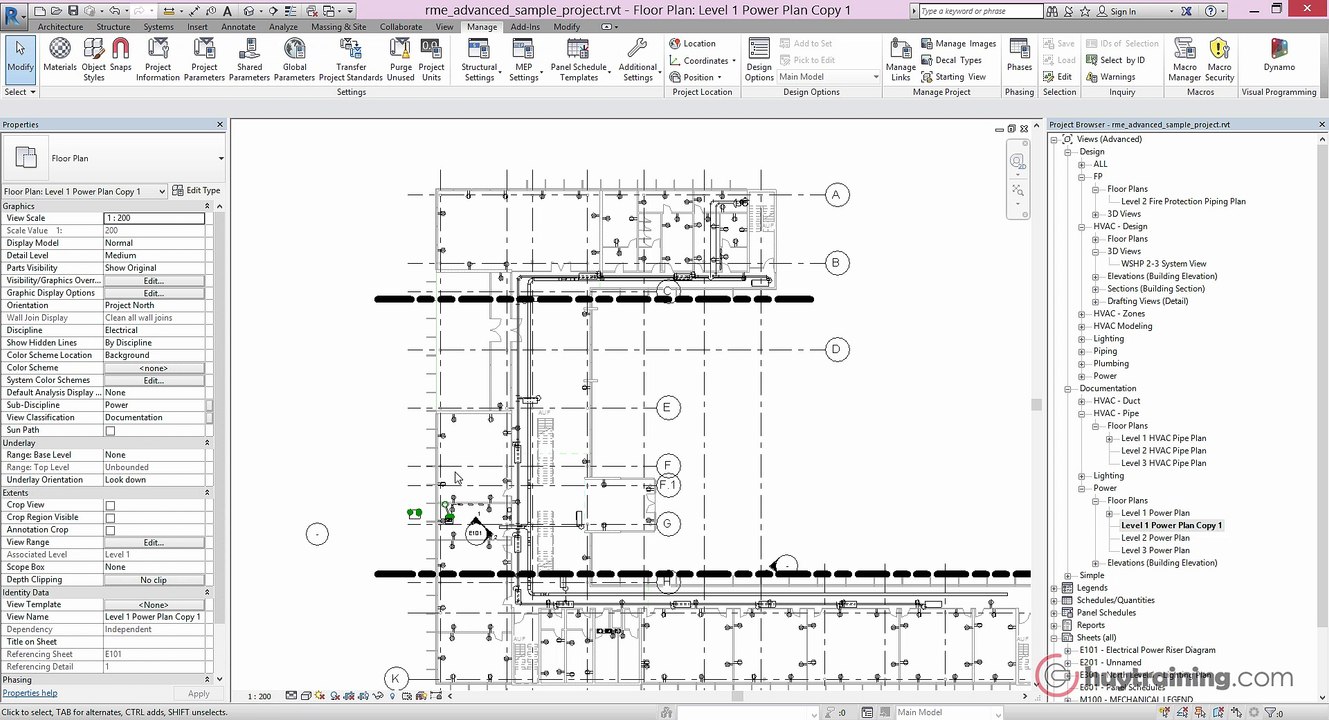This screenshot has width=1329, height=720.
Task: Expand the Legends tree node
Action: pyautogui.click(x=1054, y=588)
